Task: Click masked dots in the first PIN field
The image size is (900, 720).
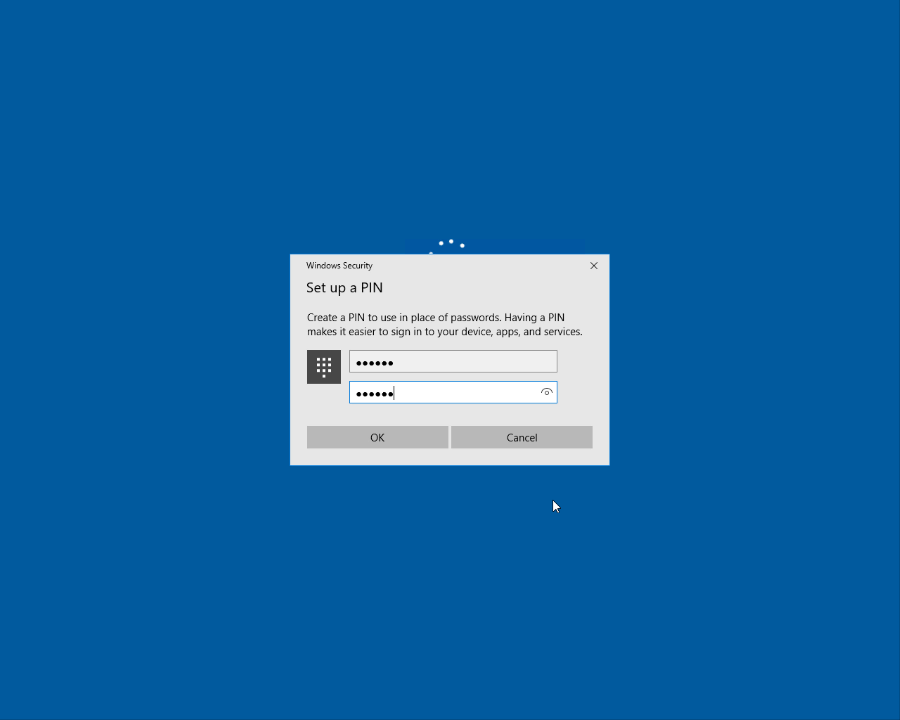Action: click(x=375, y=362)
